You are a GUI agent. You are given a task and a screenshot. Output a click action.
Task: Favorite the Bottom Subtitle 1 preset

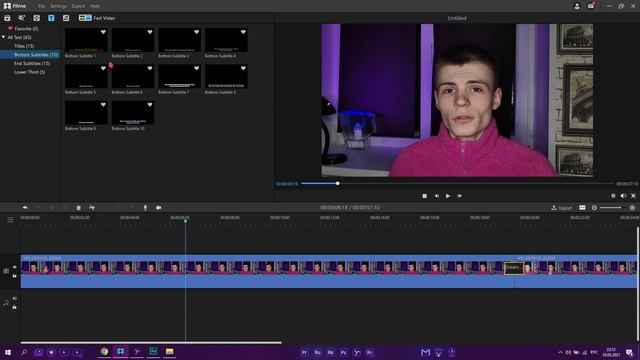click(x=103, y=32)
